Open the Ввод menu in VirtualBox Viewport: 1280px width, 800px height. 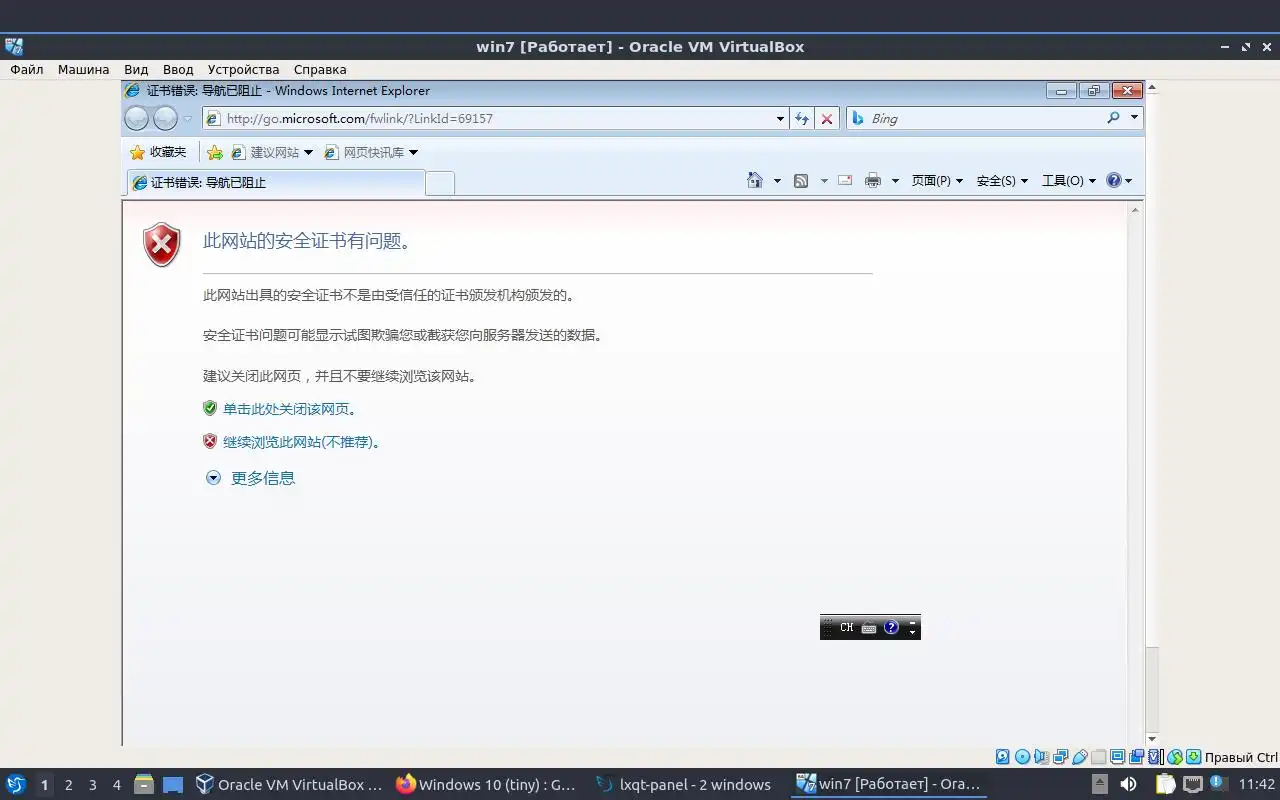178,69
